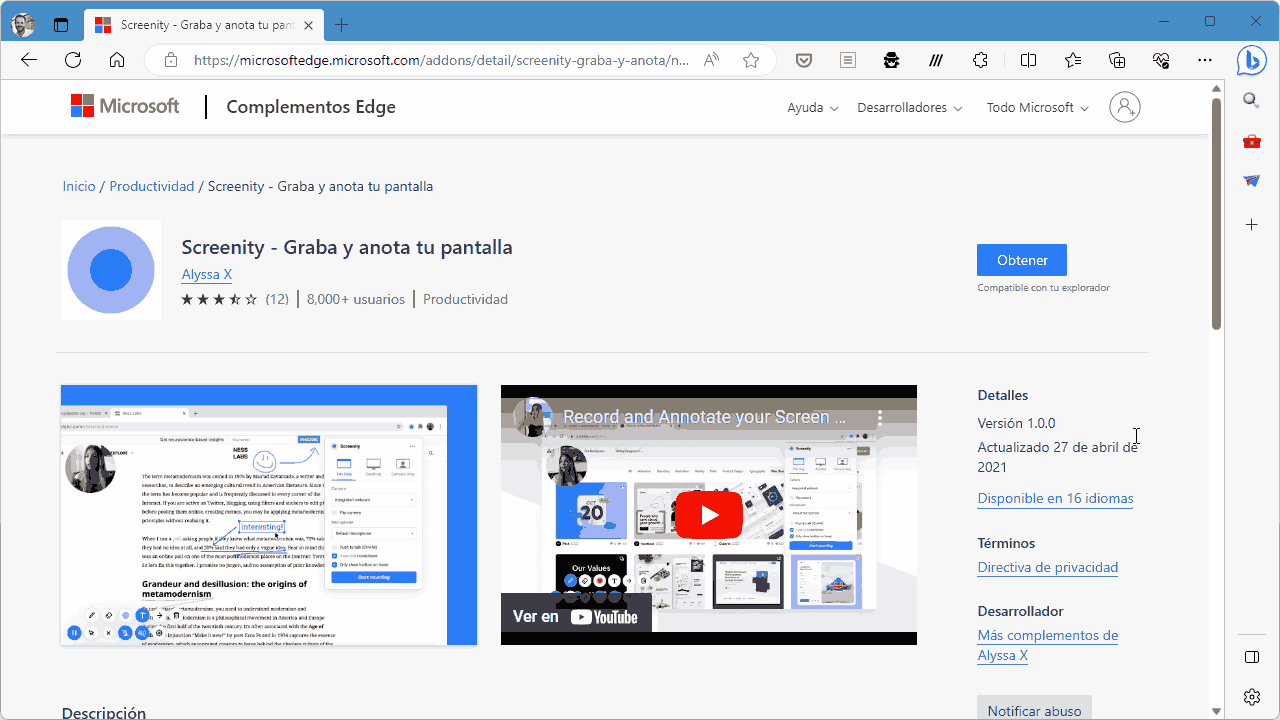Screen dimensions: 1280x720
Task: Open the Pocket extension icon
Action: (x=804, y=60)
